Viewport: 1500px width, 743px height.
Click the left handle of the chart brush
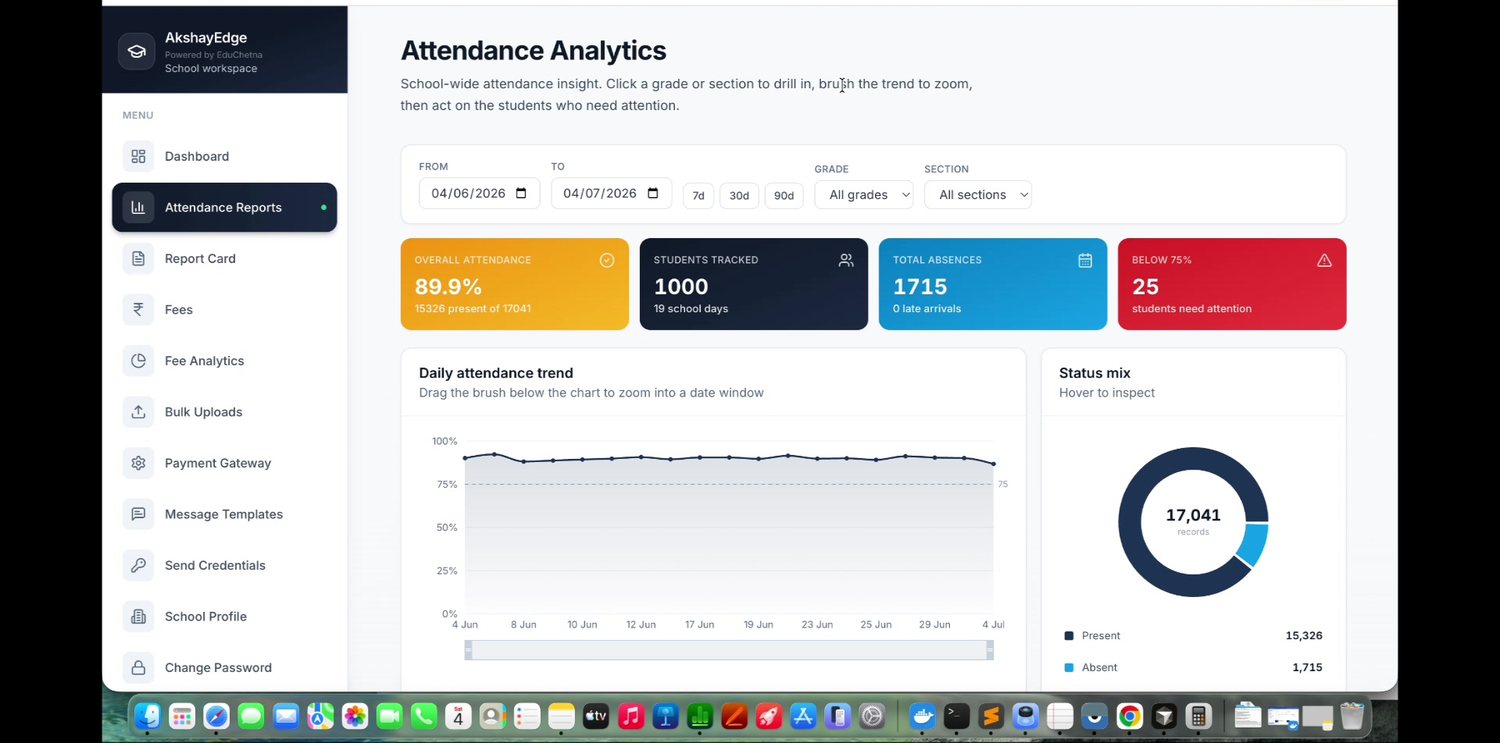468,650
